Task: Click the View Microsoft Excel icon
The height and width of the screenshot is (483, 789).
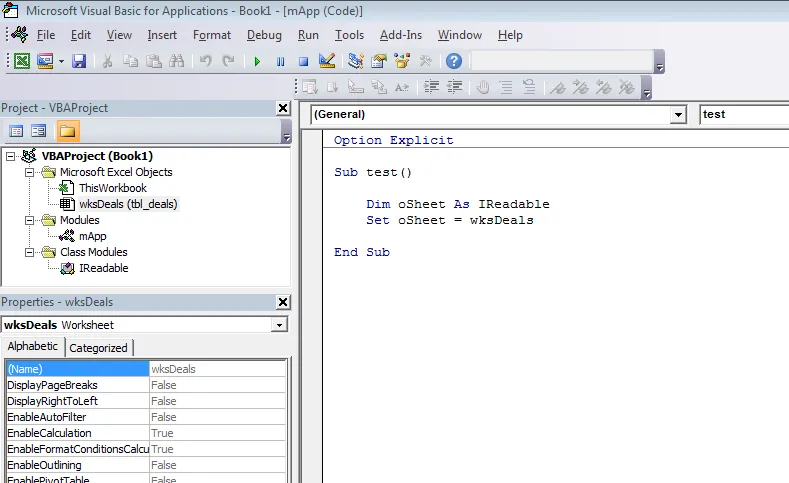Action: [x=22, y=61]
